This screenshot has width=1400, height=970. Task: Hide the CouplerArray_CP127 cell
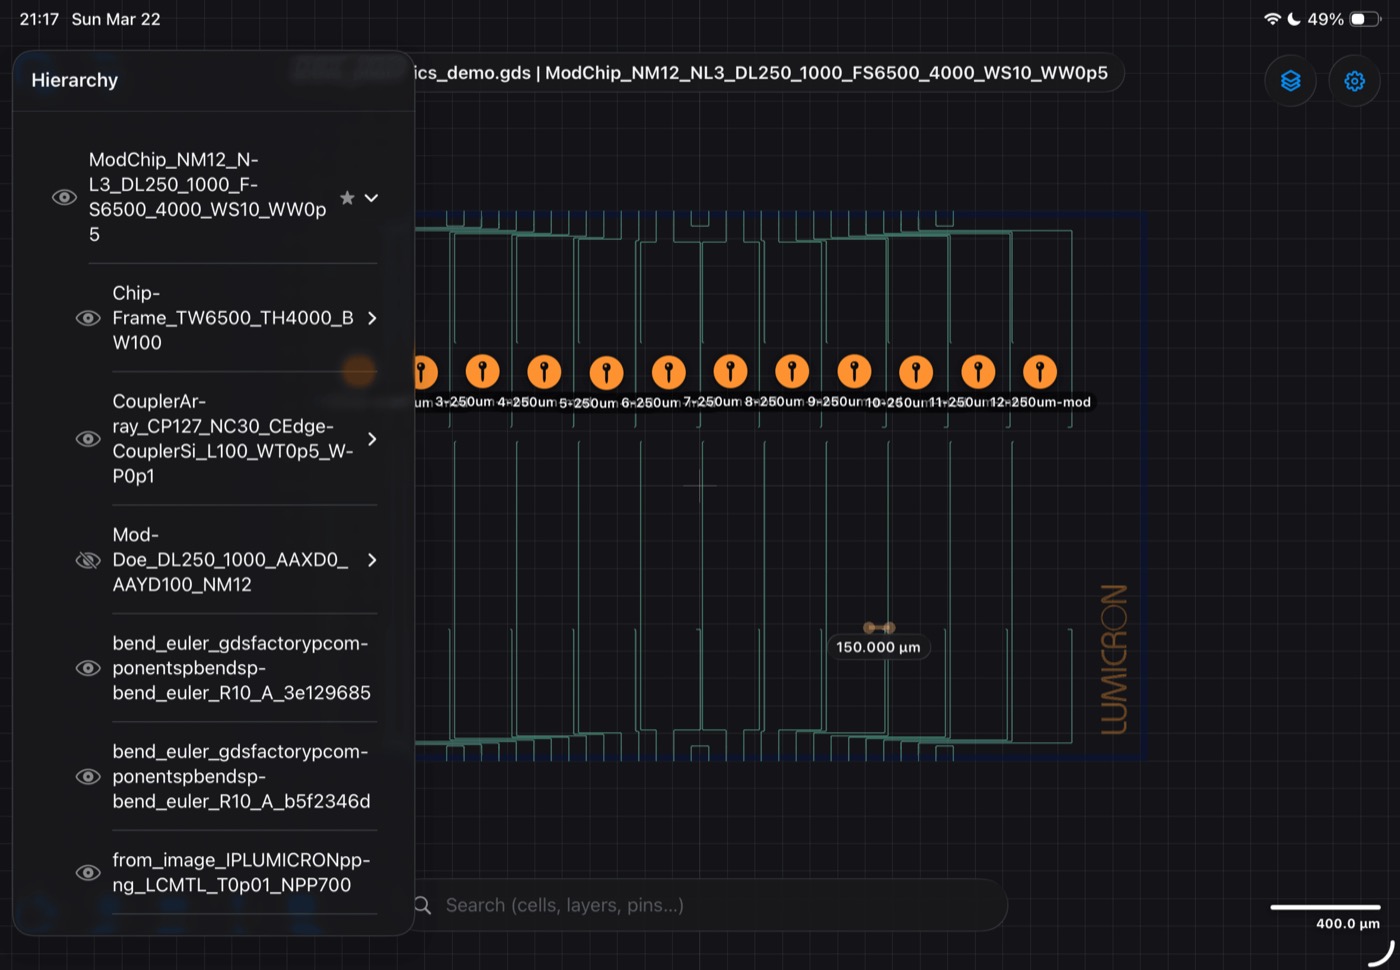pos(88,439)
